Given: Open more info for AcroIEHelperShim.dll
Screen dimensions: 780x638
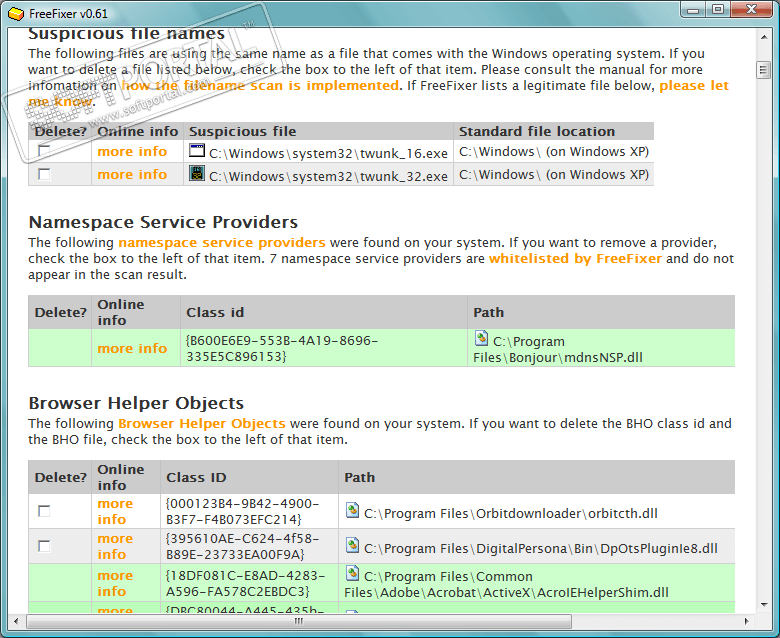Looking at the screenshot, I should point(115,583).
